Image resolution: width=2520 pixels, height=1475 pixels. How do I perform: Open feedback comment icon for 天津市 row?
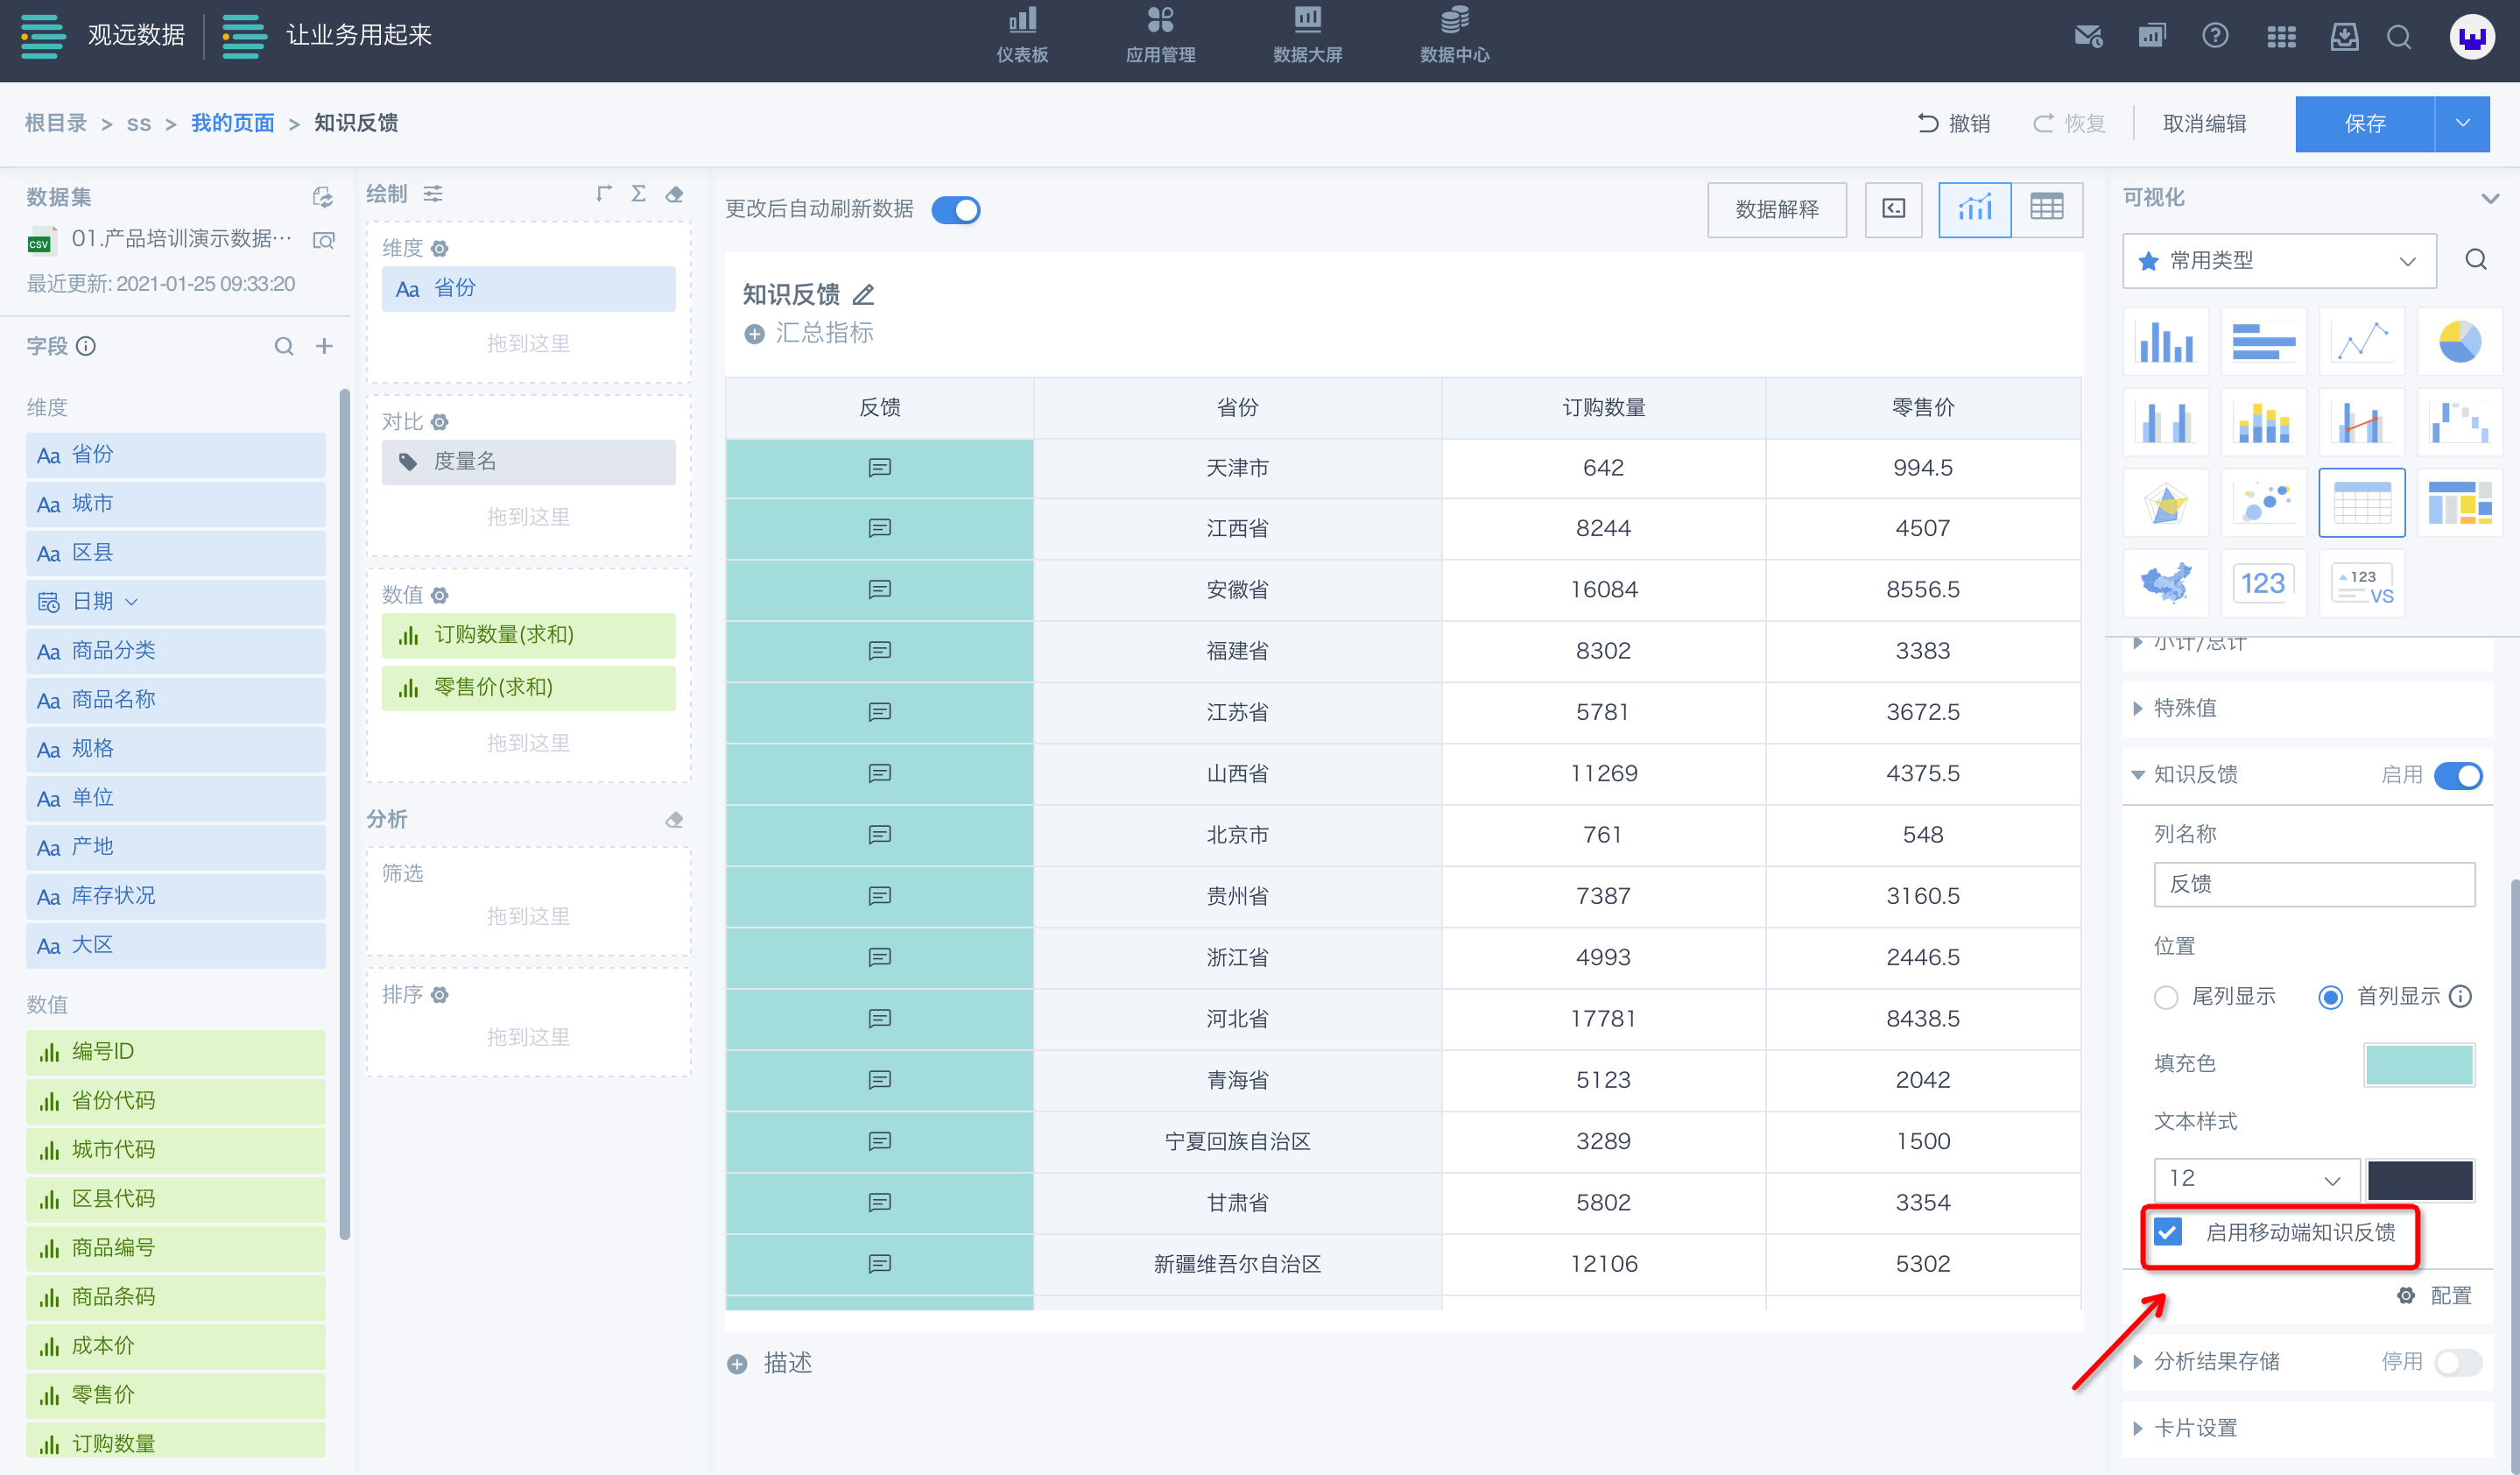tap(880, 467)
